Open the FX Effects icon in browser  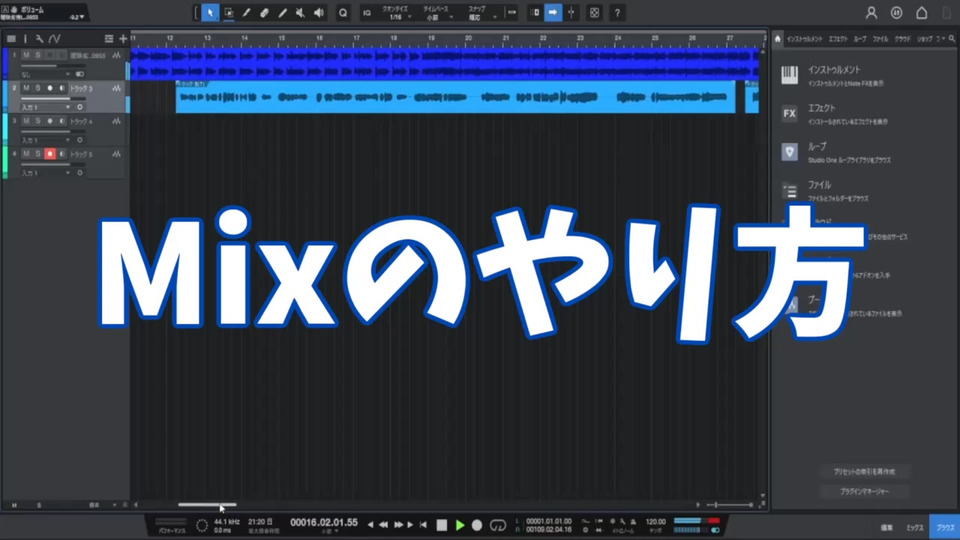tap(790, 113)
